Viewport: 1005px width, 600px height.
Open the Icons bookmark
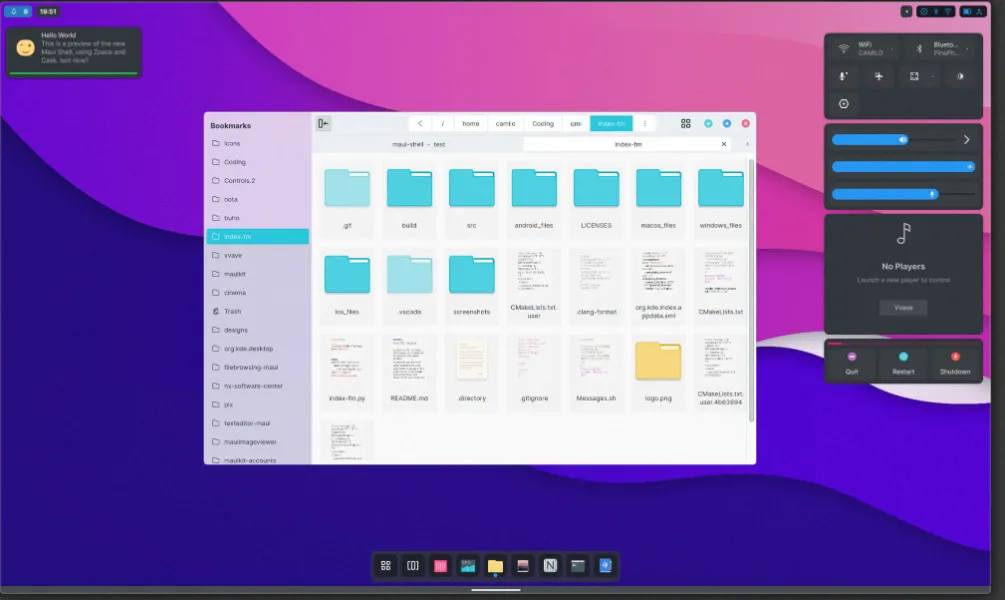click(x=258, y=144)
